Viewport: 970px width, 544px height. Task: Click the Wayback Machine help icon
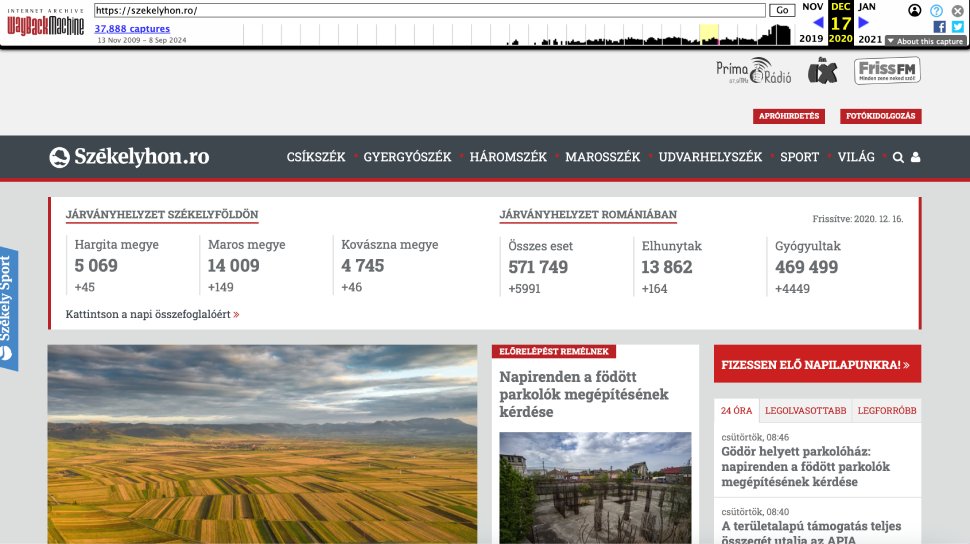coord(936,10)
